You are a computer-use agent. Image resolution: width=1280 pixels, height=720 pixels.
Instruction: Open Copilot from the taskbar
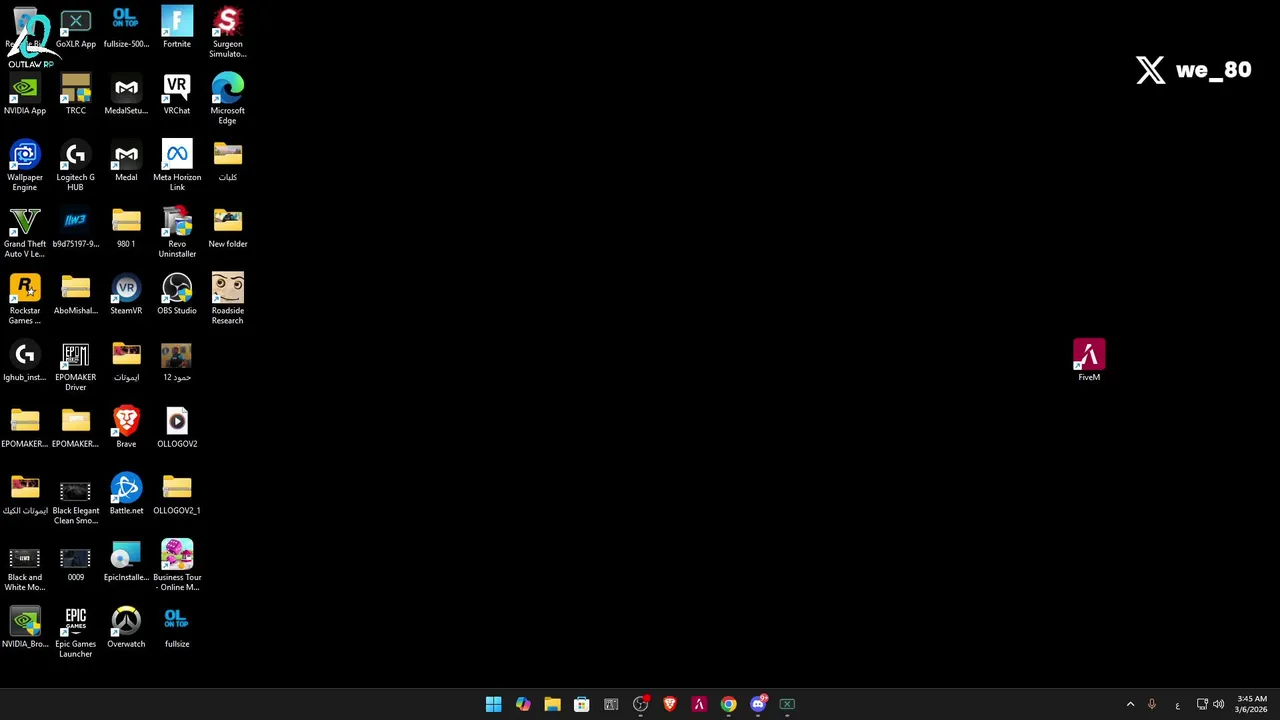523,704
